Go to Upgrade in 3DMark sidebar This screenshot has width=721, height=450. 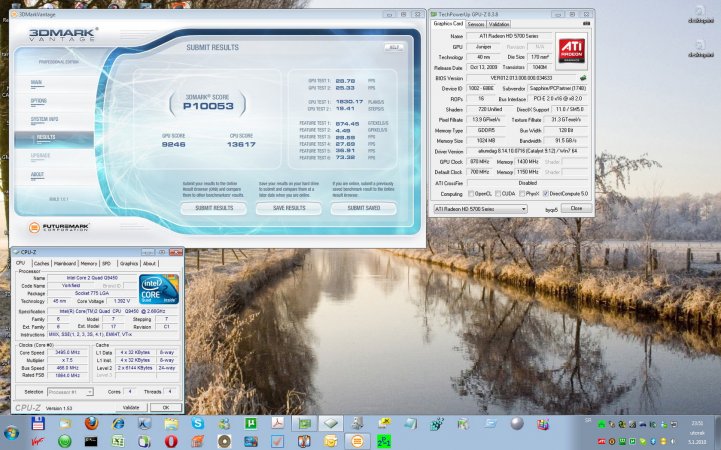tap(40, 156)
